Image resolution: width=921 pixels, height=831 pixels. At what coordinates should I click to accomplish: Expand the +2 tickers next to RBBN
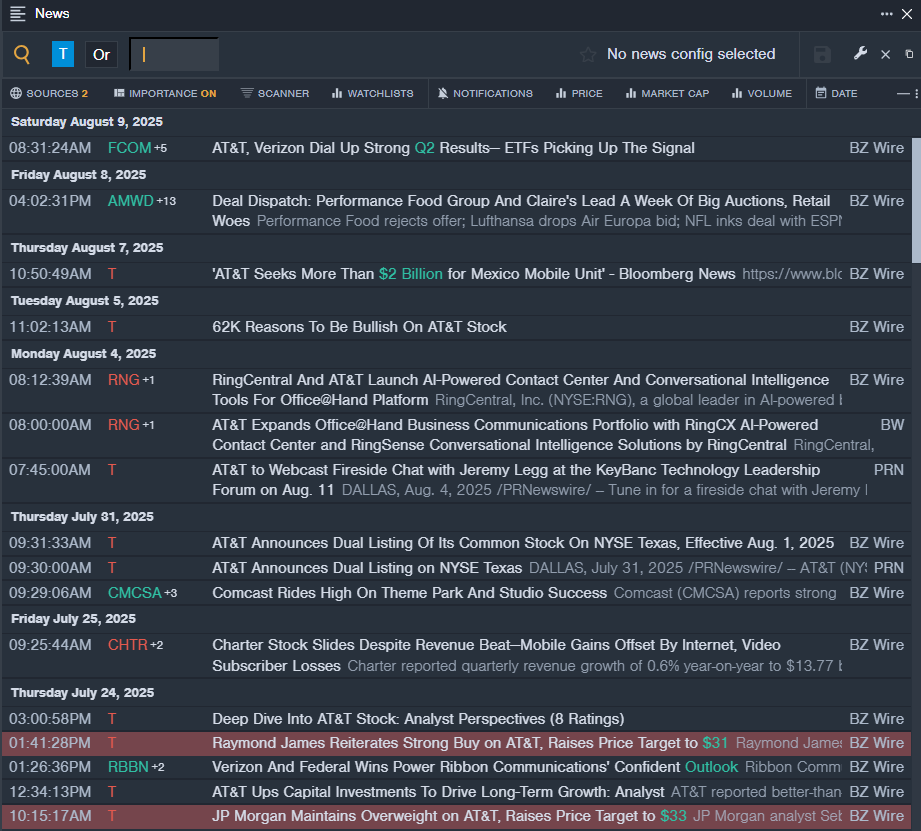(x=158, y=768)
